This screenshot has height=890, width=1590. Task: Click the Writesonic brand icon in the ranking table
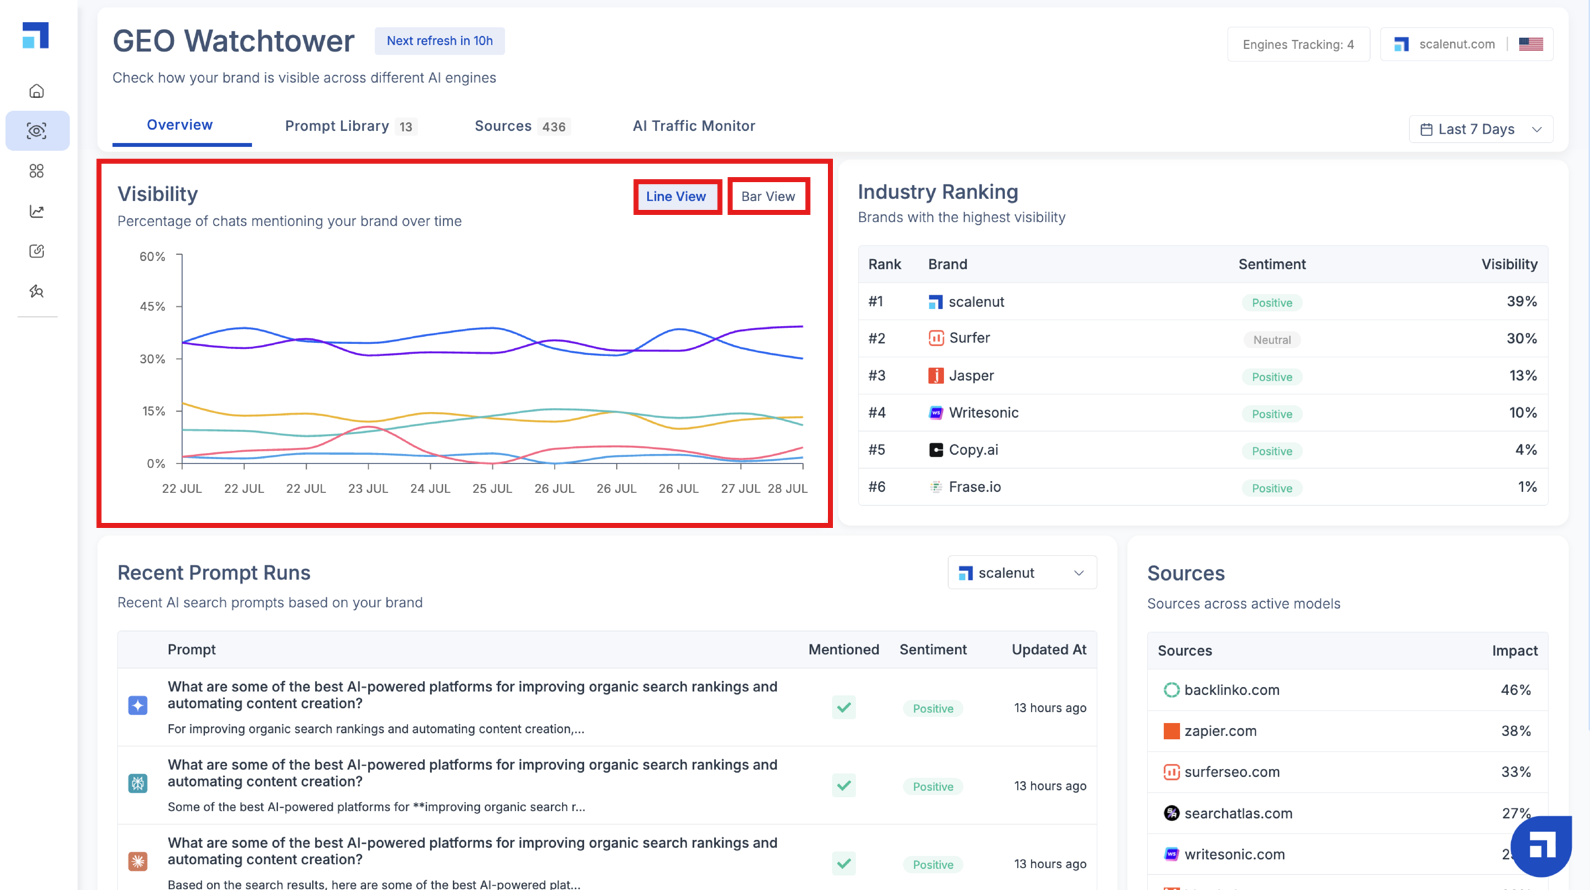click(936, 413)
